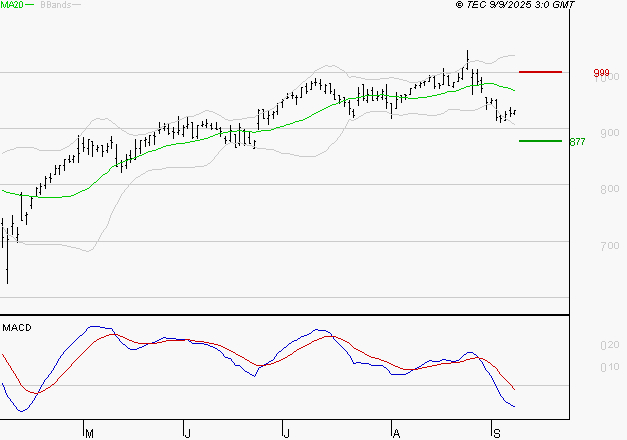
Task: Click the green support level line
Action: [540, 141]
